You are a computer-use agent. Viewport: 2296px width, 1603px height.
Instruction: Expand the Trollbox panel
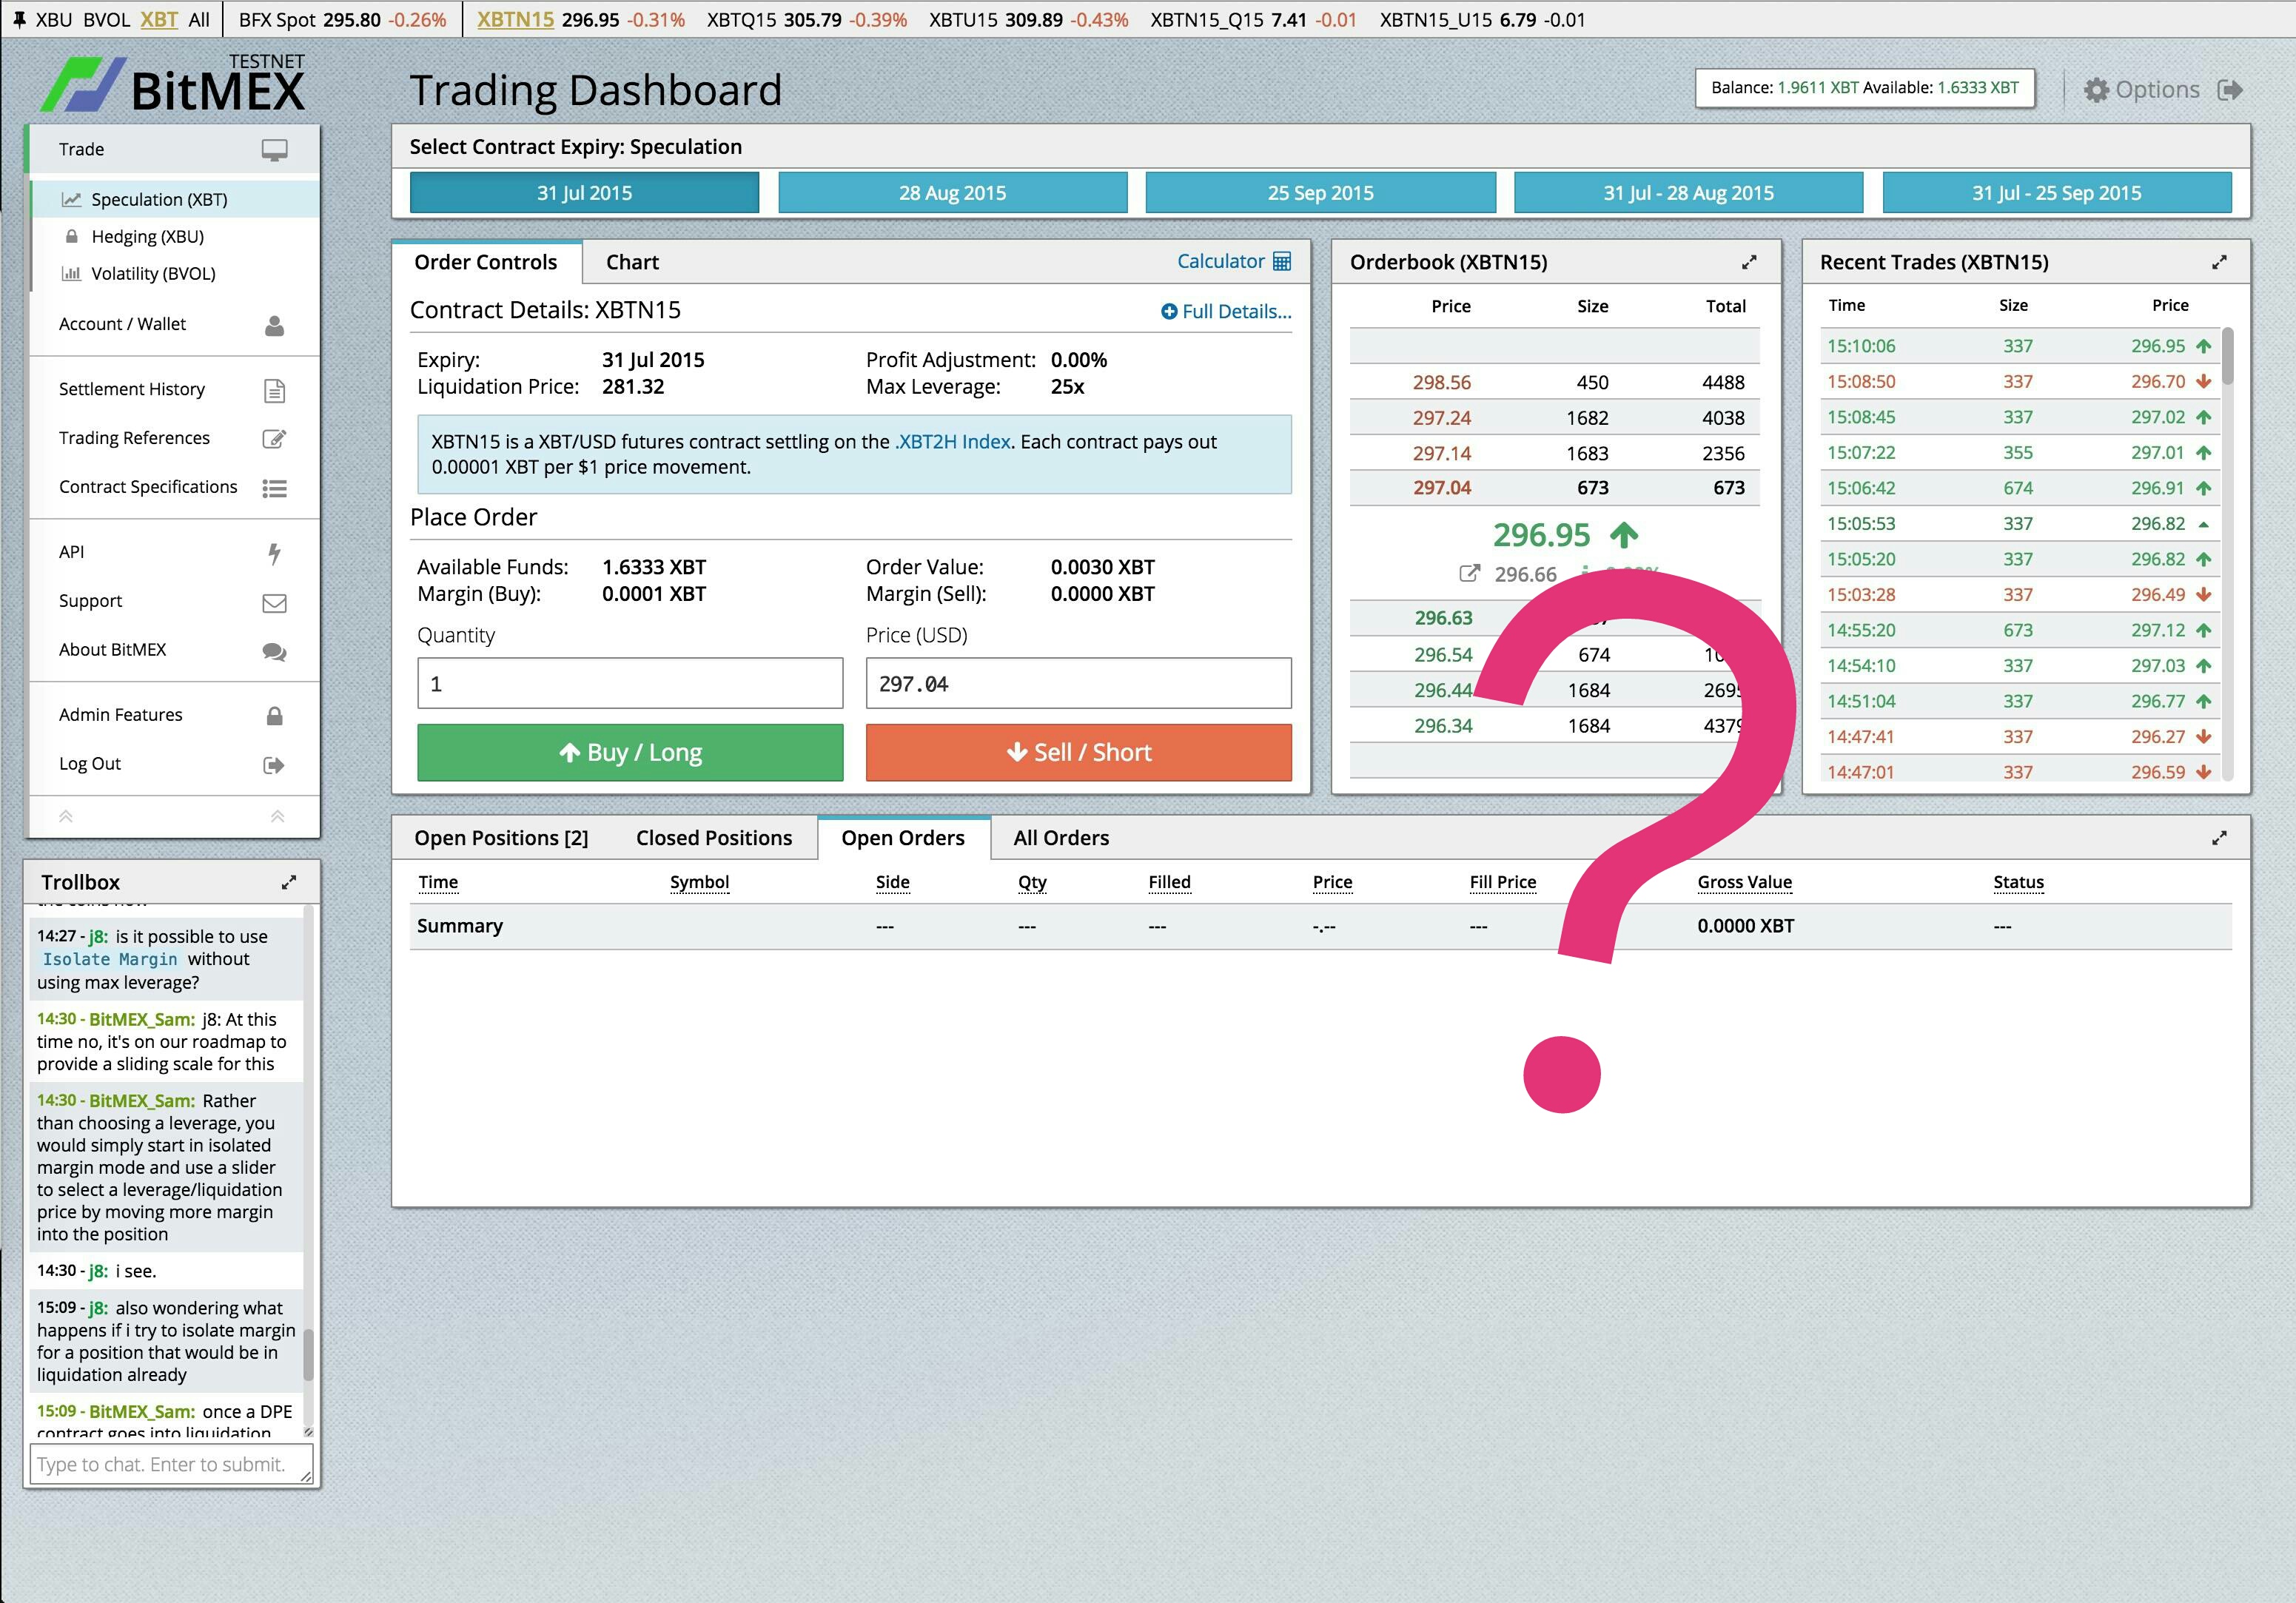click(x=289, y=882)
